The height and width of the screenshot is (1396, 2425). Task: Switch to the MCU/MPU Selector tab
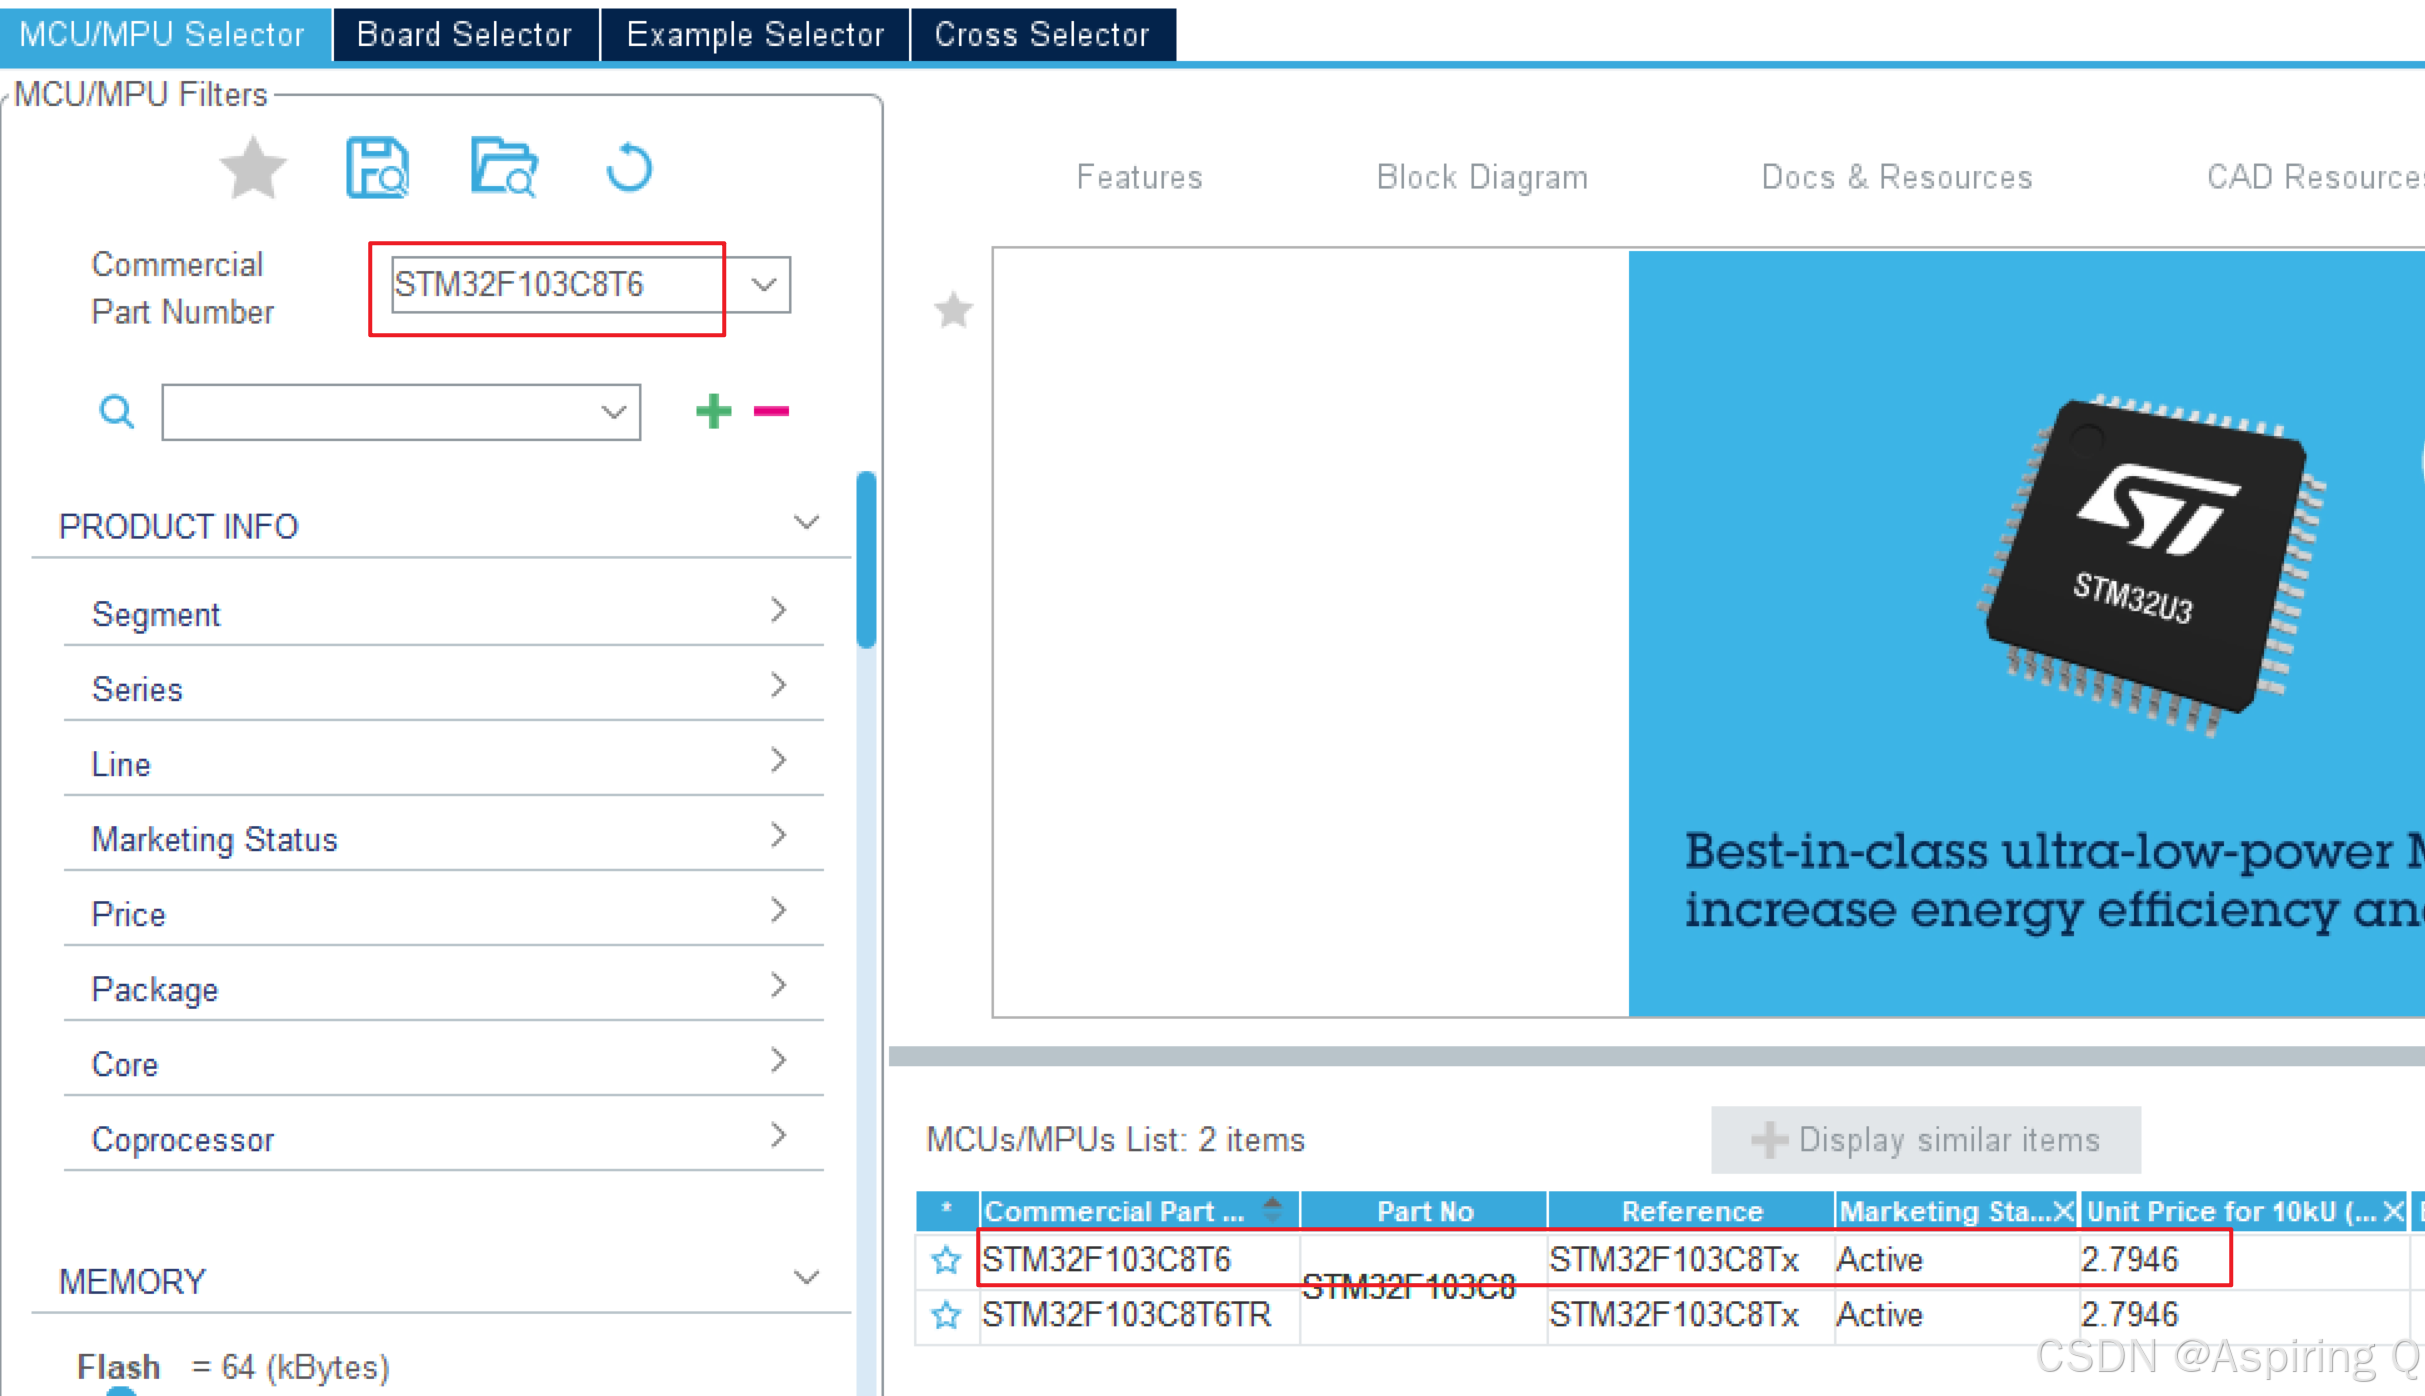point(163,35)
